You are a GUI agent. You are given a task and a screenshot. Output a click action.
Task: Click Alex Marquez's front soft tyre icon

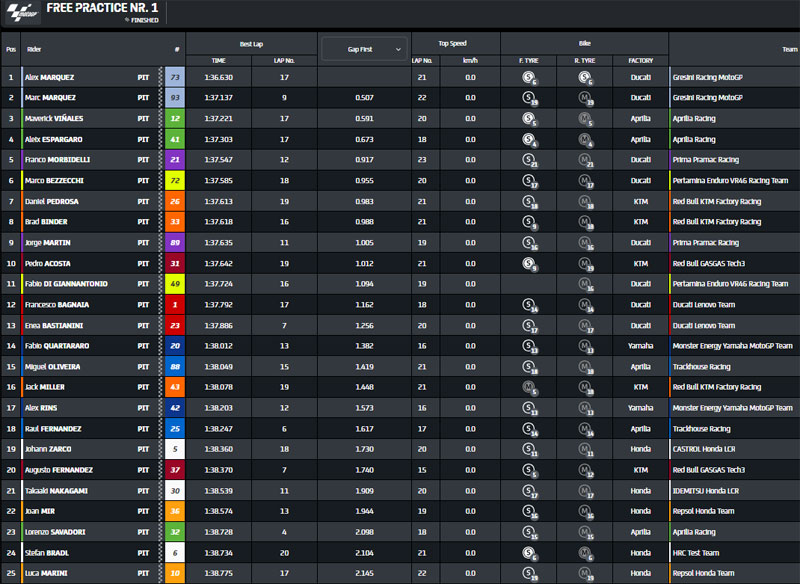(x=529, y=77)
